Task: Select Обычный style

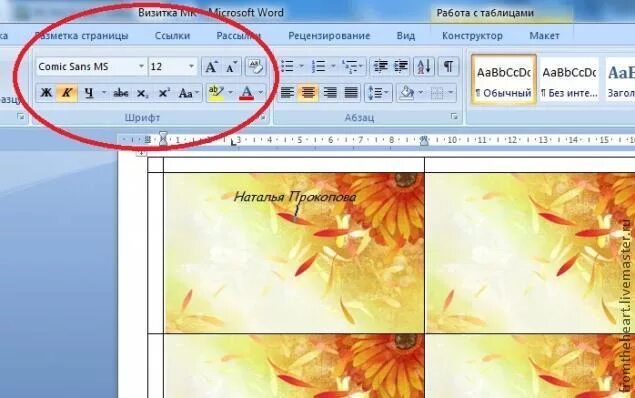Action: pyautogui.click(x=504, y=80)
